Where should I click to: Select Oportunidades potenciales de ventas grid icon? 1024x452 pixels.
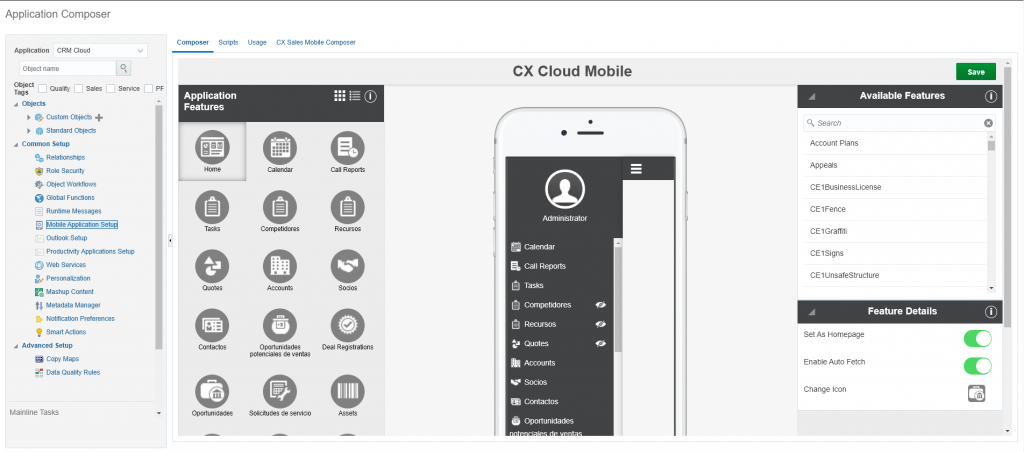[280, 325]
